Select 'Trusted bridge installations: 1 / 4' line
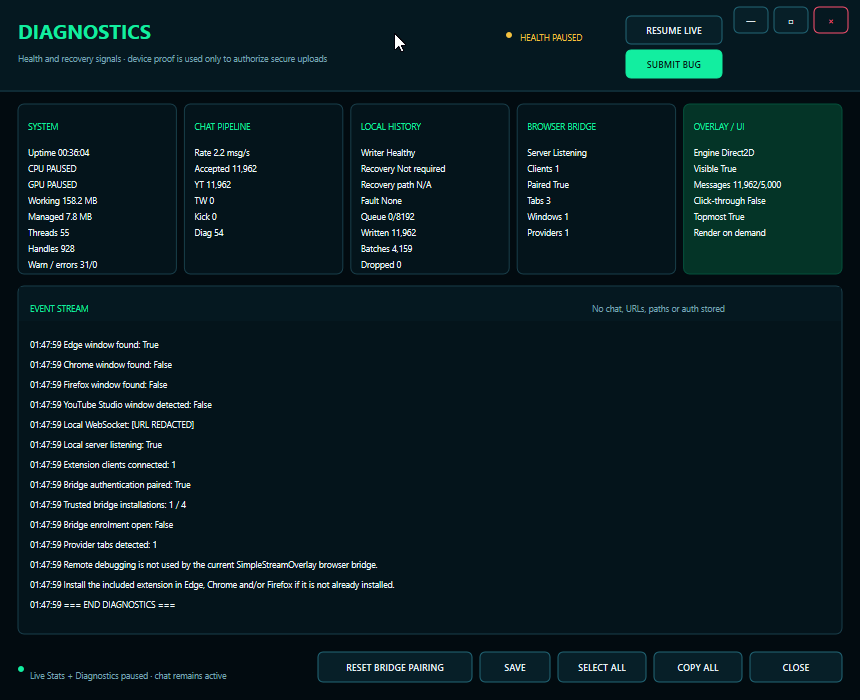 [x=108, y=505]
